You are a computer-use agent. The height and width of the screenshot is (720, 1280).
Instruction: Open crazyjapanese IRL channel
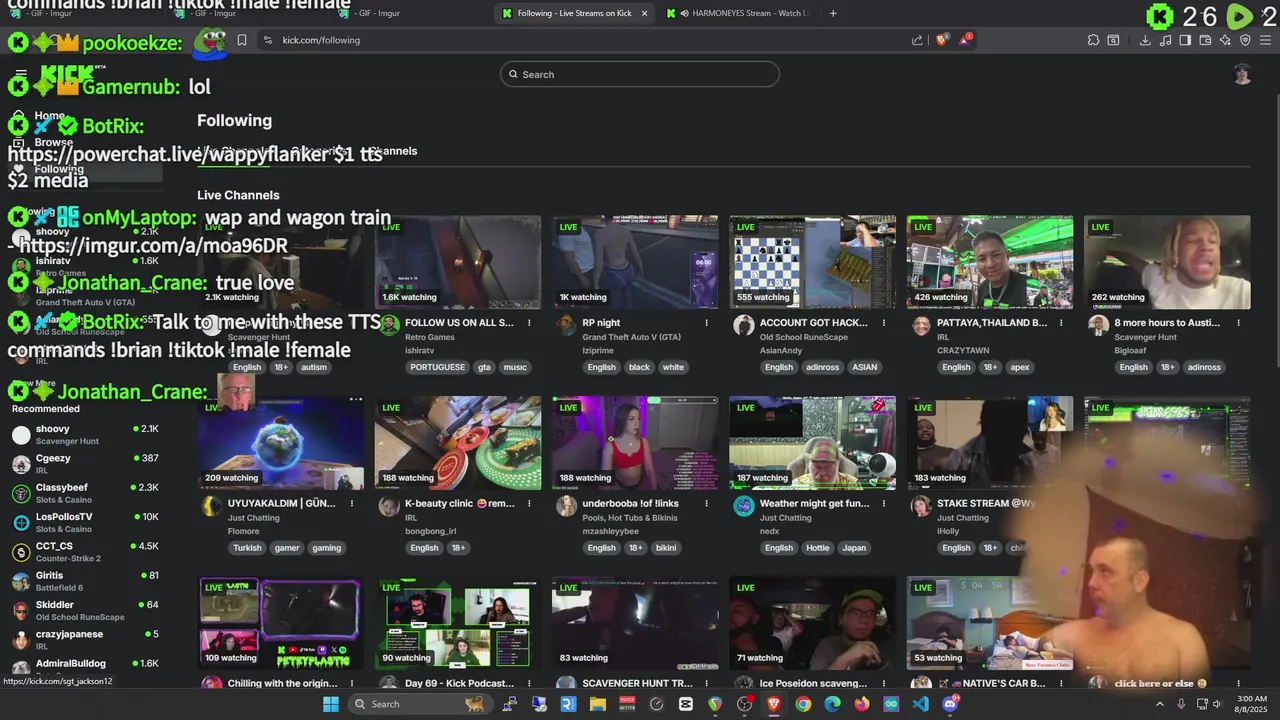86,640
